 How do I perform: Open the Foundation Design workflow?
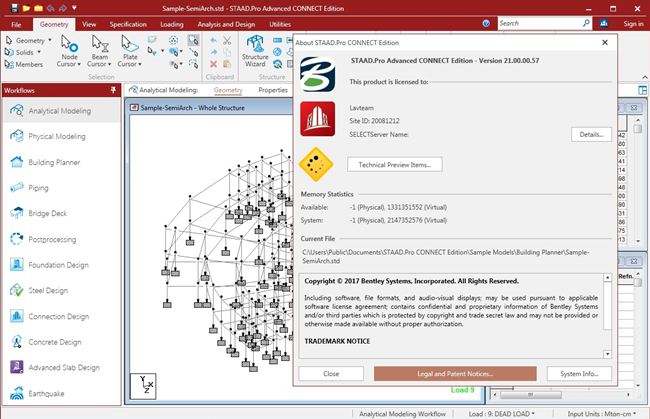(x=61, y=265)
